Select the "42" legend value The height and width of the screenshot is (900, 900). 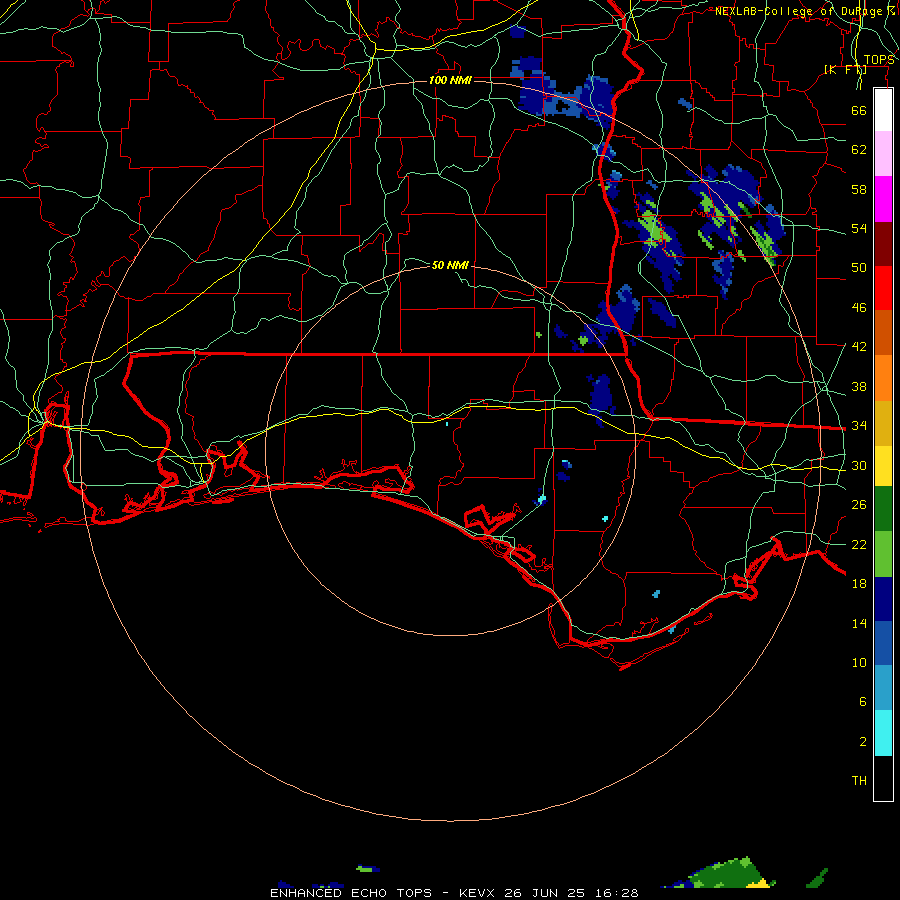pyautogui.click(x=859, y=347)
